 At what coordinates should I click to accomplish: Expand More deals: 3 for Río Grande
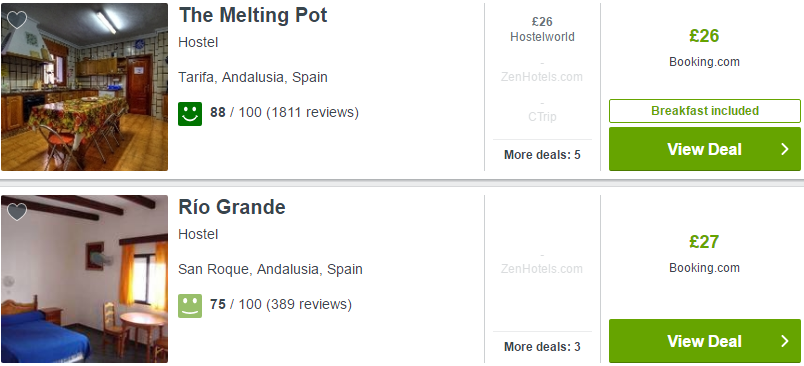[x=542, y=347]
